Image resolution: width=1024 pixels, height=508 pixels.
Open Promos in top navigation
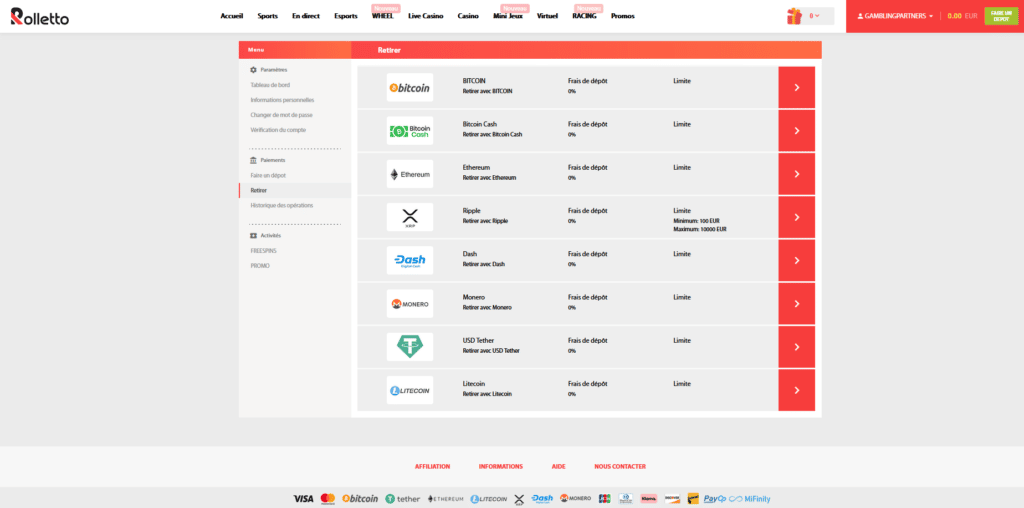coord(623,16)
